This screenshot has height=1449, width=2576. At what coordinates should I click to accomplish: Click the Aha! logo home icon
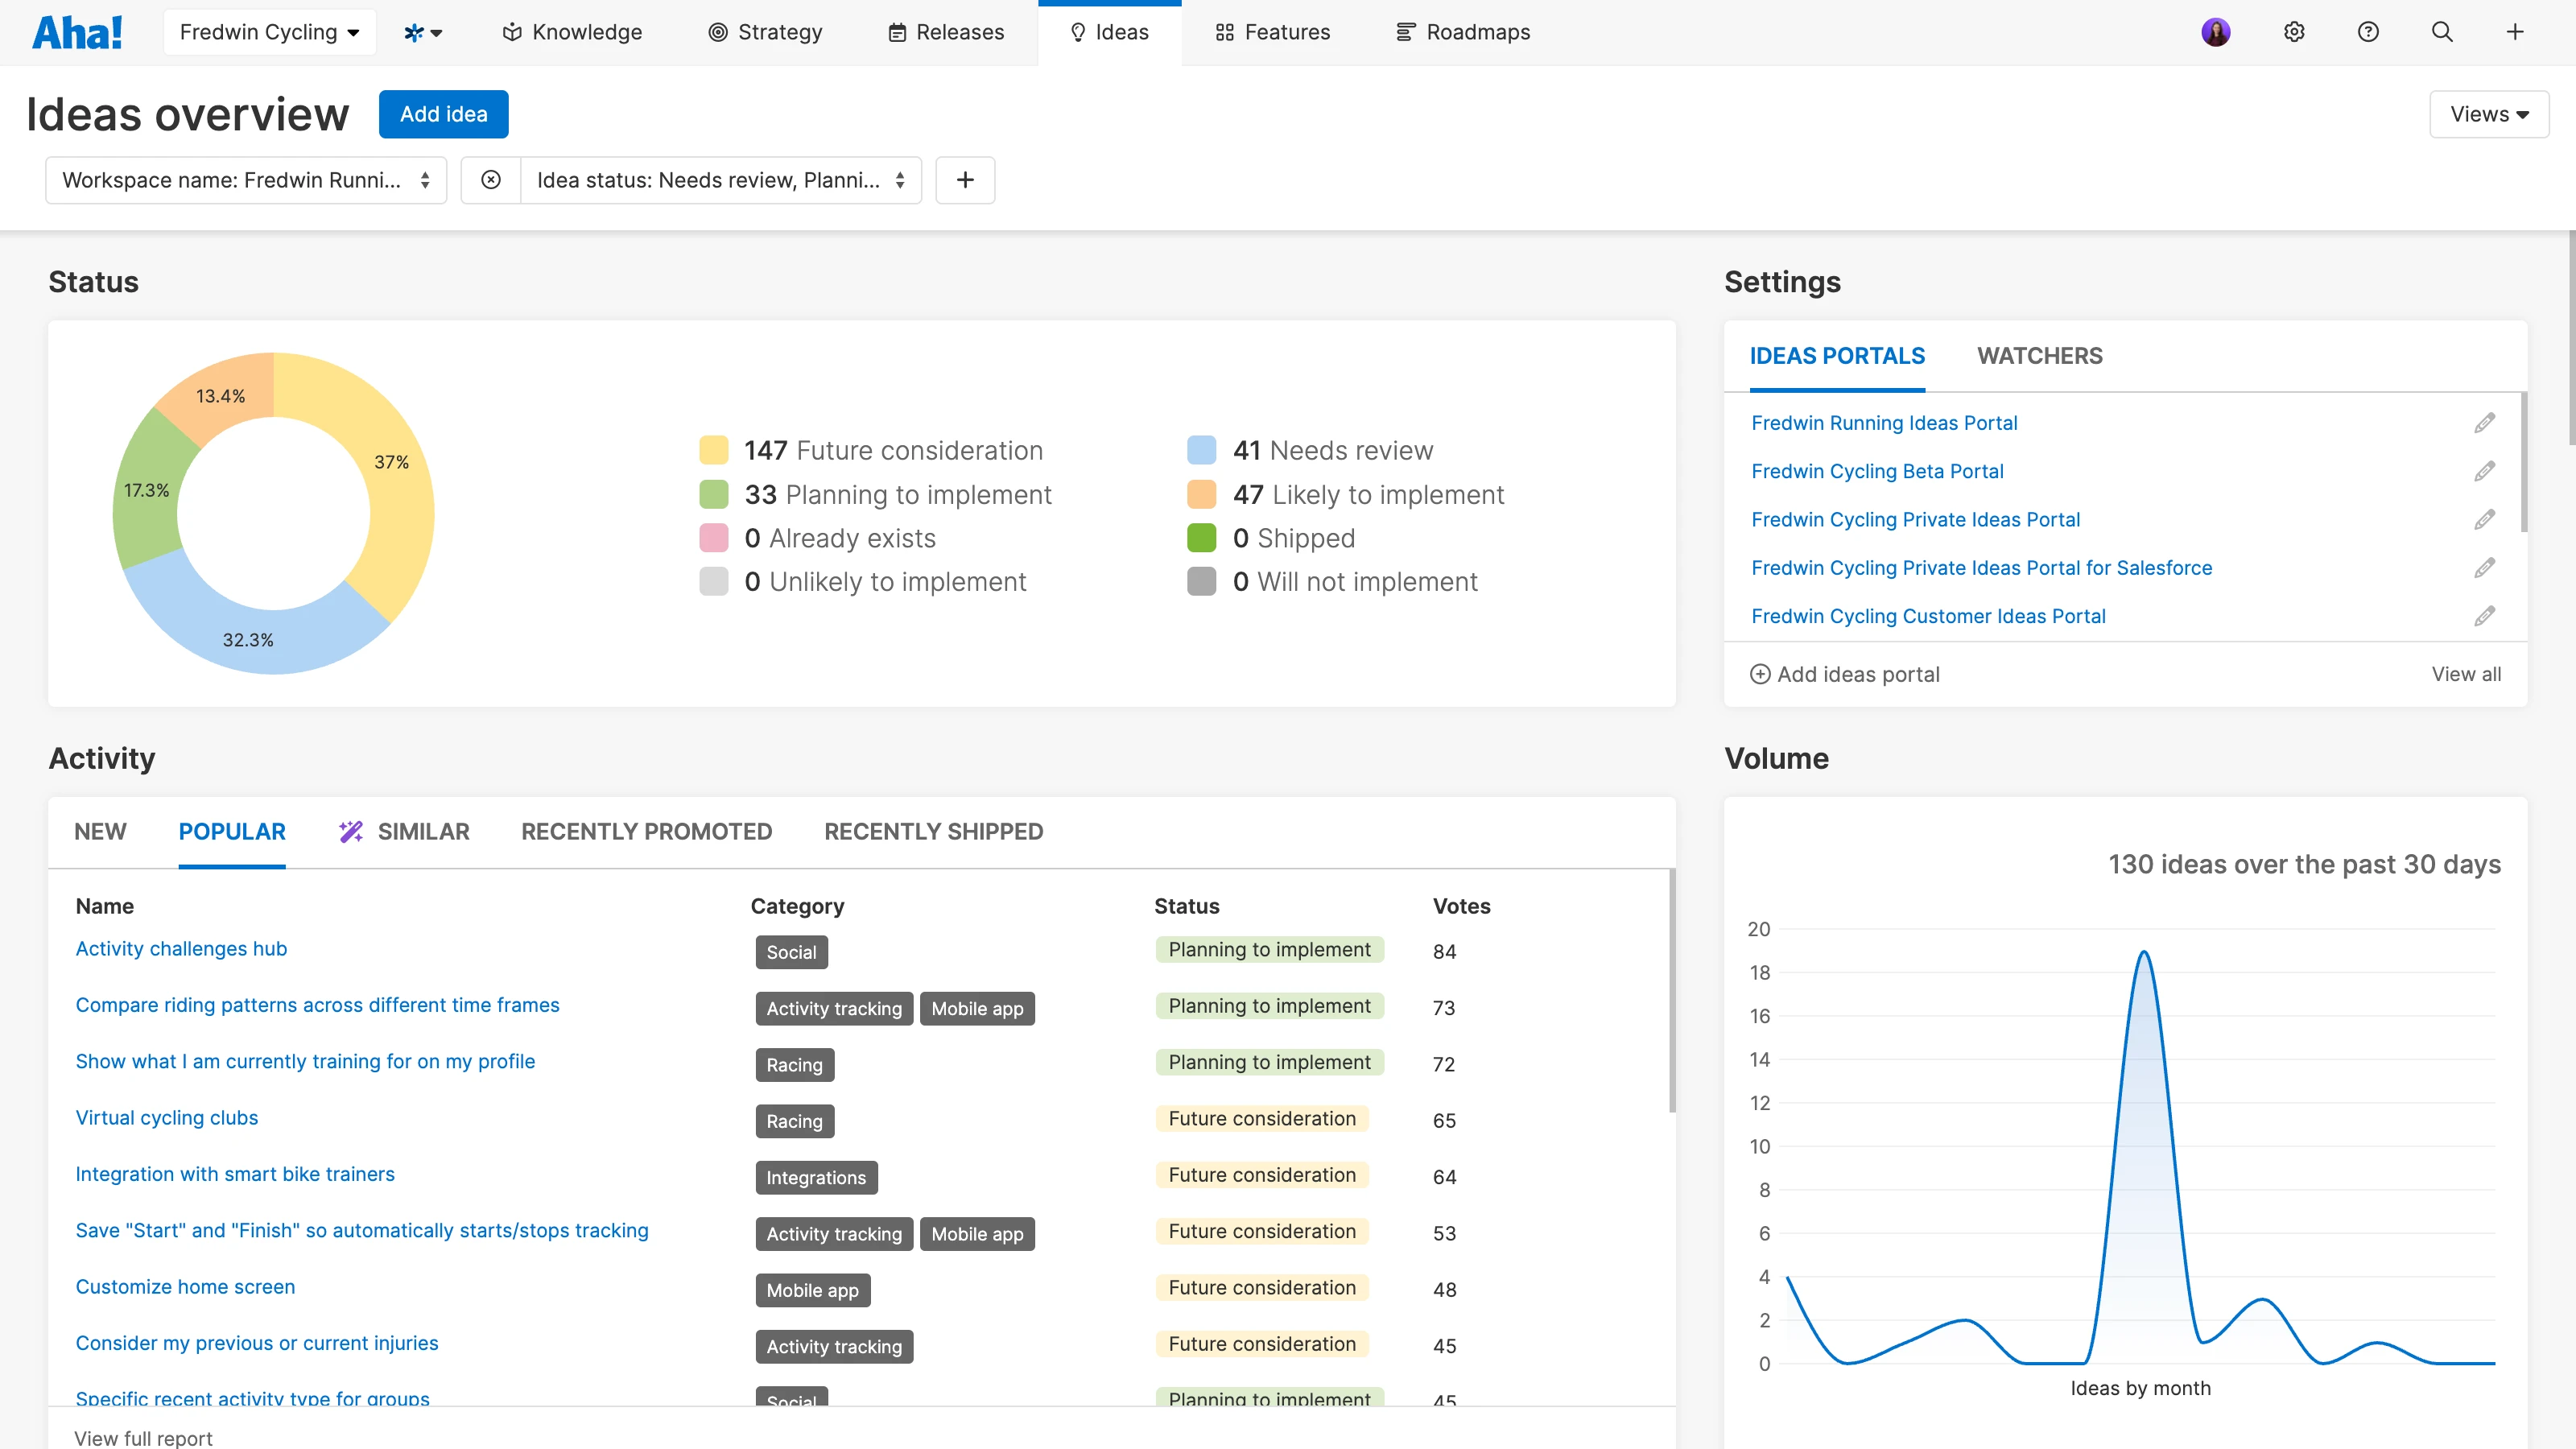coord(77,32)
